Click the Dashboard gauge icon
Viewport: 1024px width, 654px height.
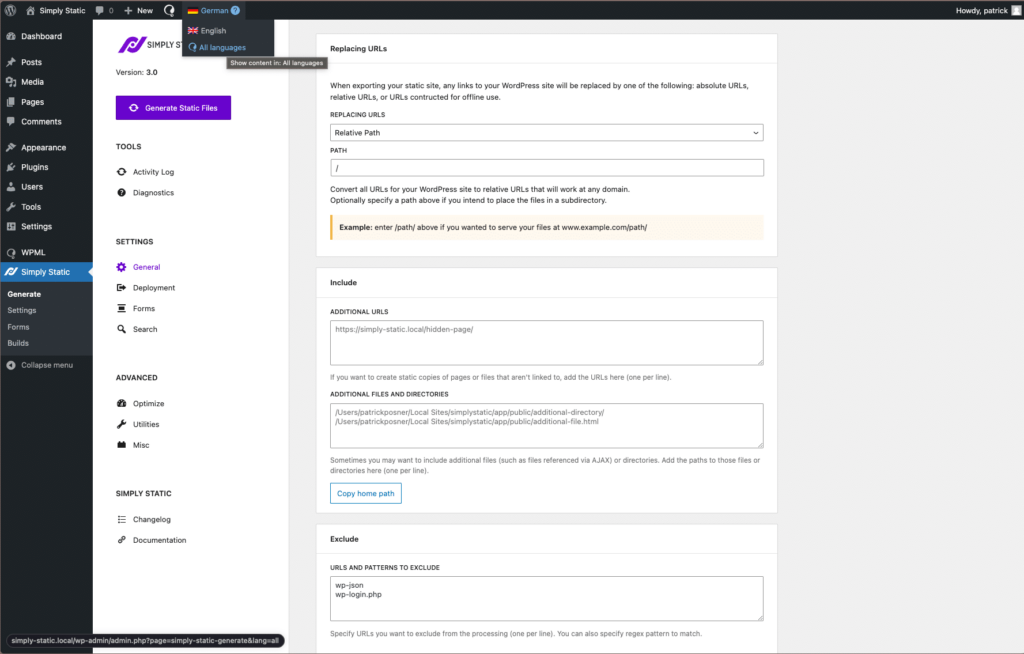[11, 36]
